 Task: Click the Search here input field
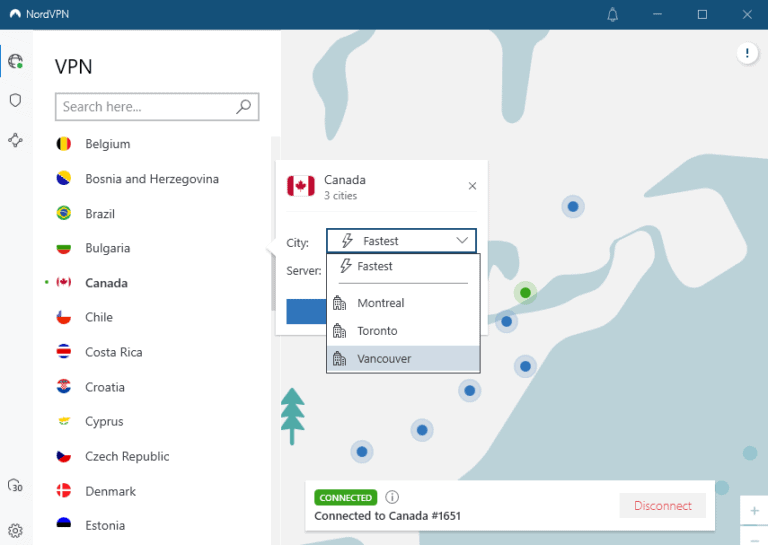pyautogui.click(x=145, y=107)
